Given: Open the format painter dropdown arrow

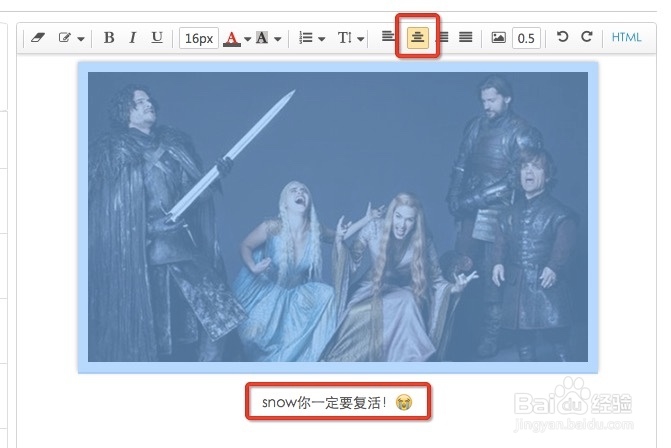Looking at the screenshot, I should (81, 39).
